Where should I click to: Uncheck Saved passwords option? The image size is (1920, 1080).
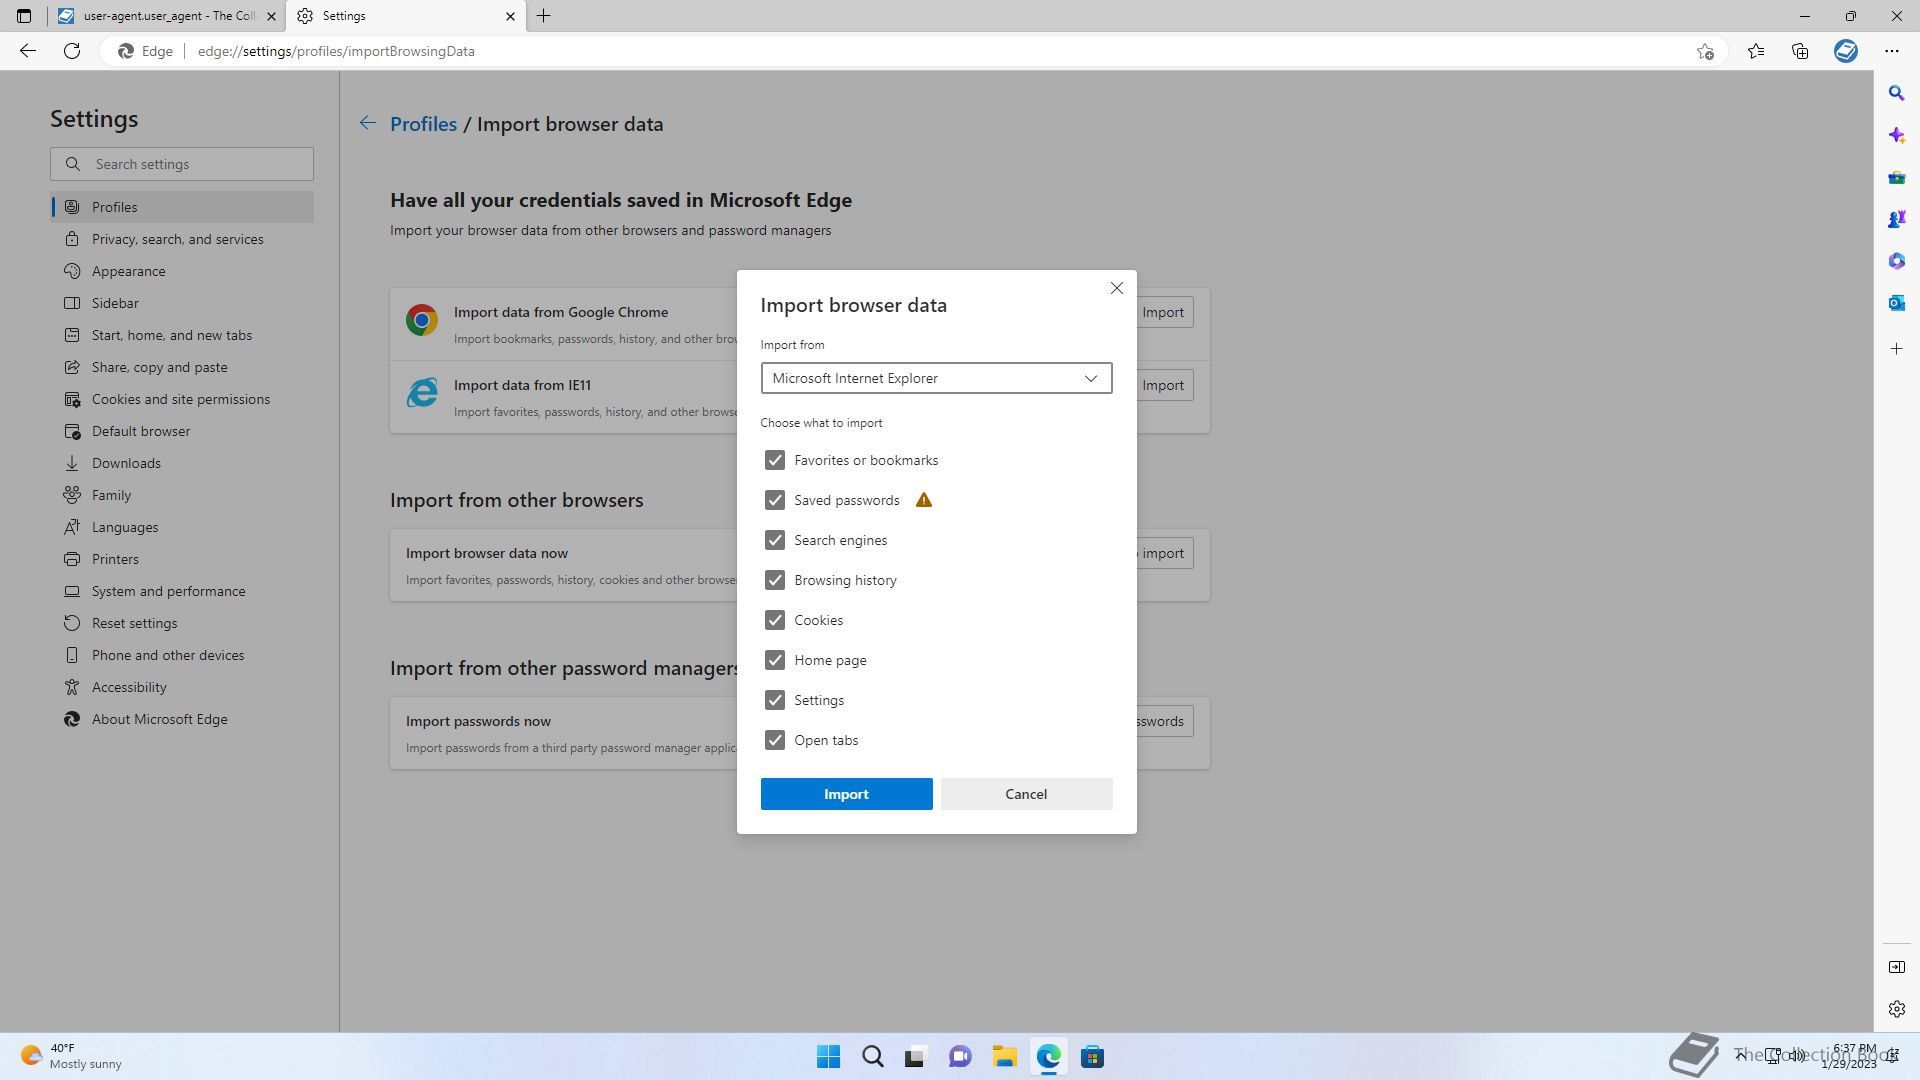[775, 500]
